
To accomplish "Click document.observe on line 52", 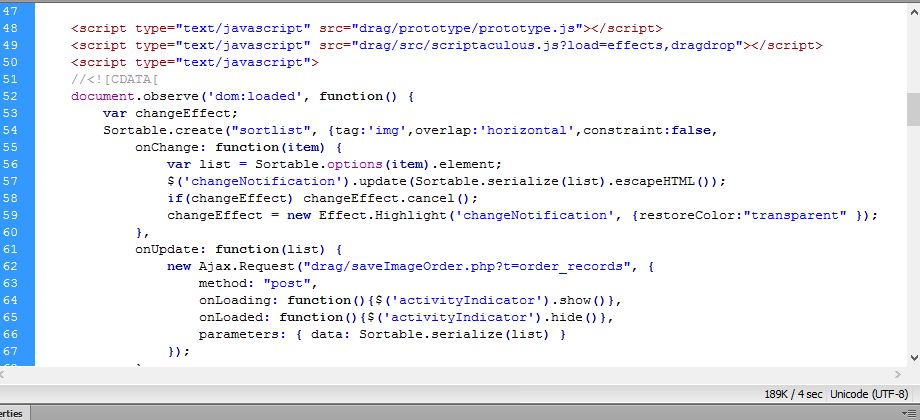I will tap(134, 96).
